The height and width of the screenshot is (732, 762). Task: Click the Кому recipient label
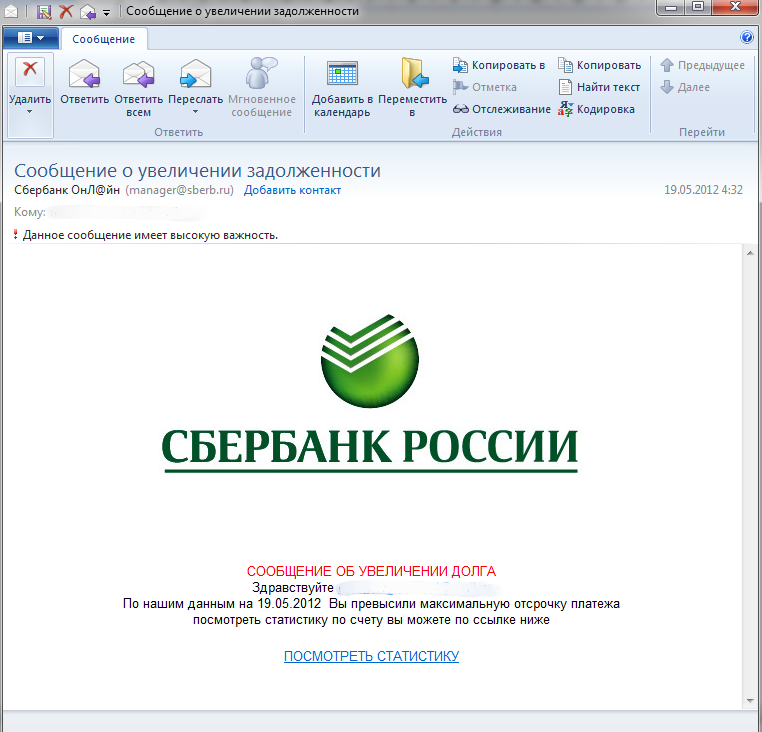[30, 212]
